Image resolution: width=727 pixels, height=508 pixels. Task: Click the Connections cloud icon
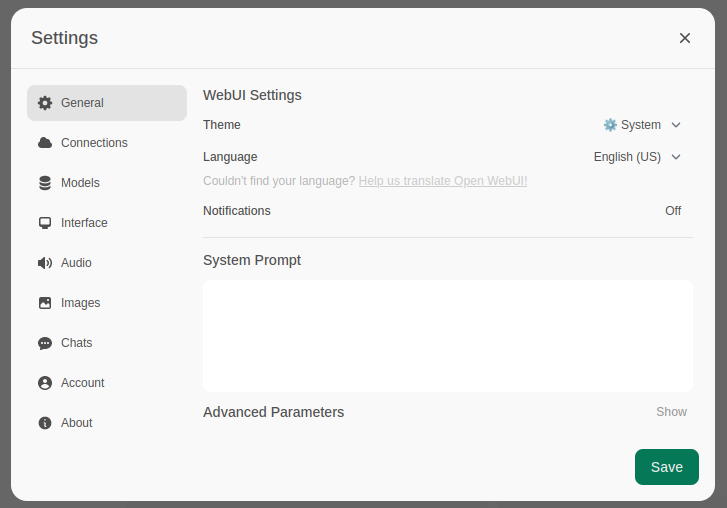[x=45, y=143]
